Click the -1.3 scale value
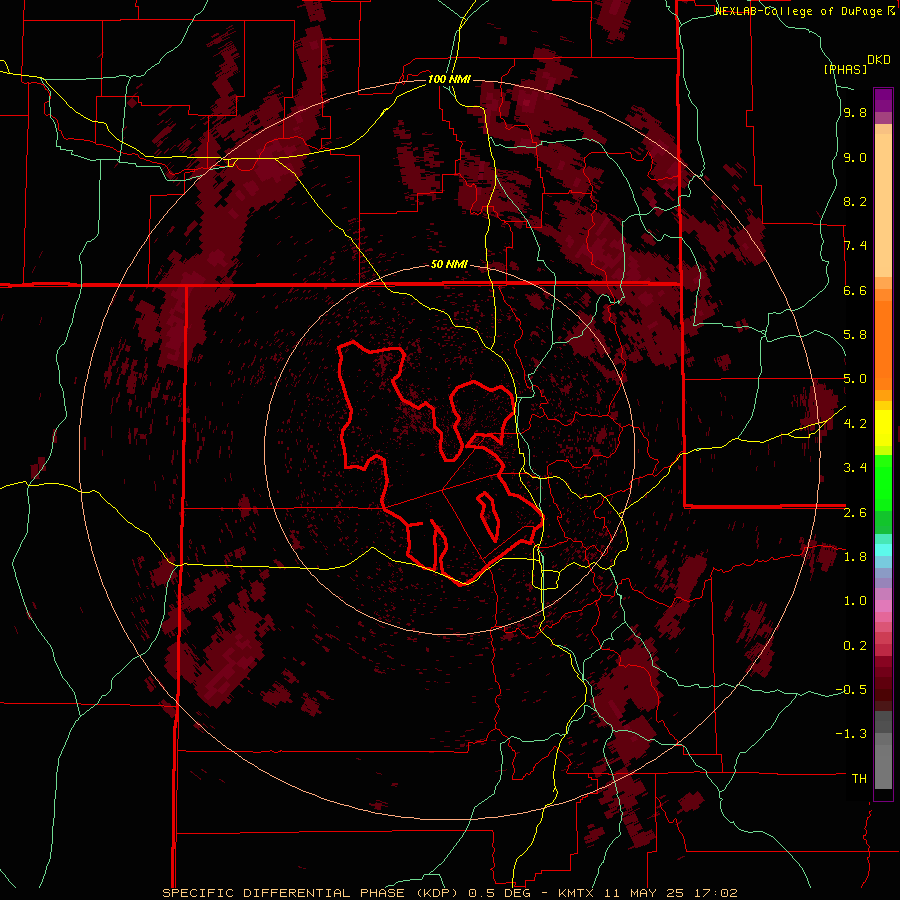The image size is (900, 900). pos(851,734)
